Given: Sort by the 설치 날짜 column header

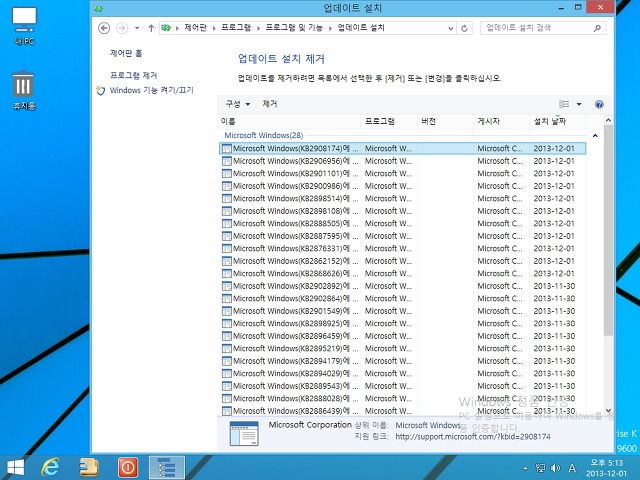Looking at the screenshot, I should pyautogui.click(x=557, y=121).
